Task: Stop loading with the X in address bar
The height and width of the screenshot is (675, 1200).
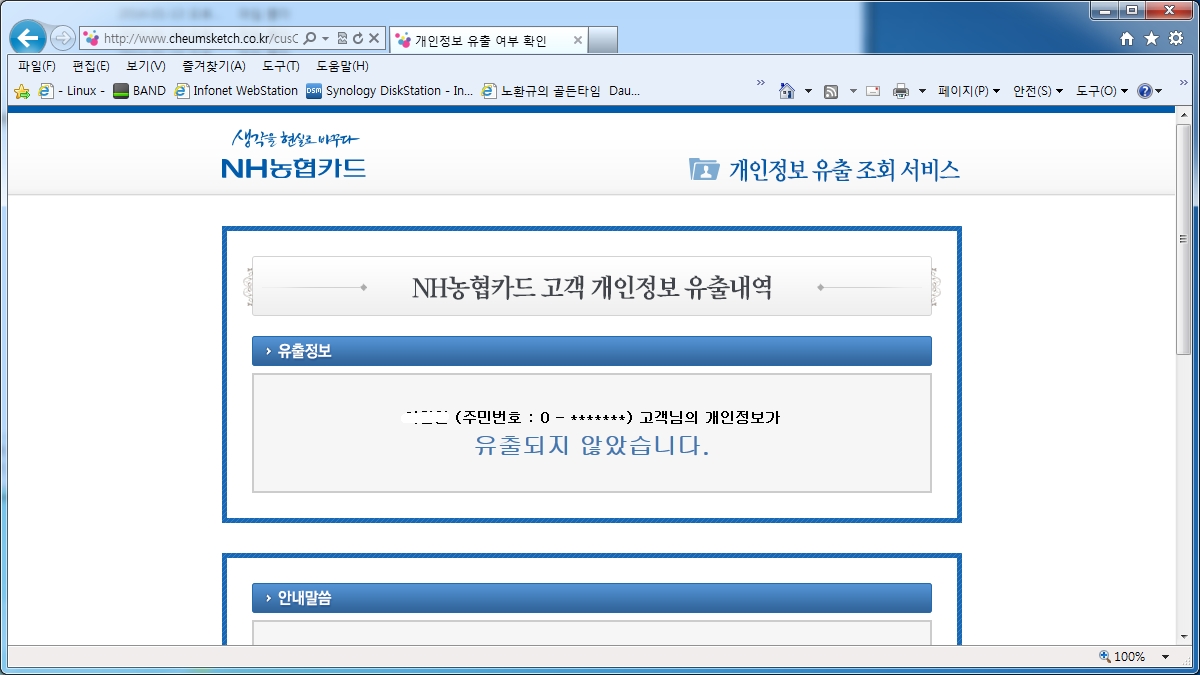Action: [374, 38]
